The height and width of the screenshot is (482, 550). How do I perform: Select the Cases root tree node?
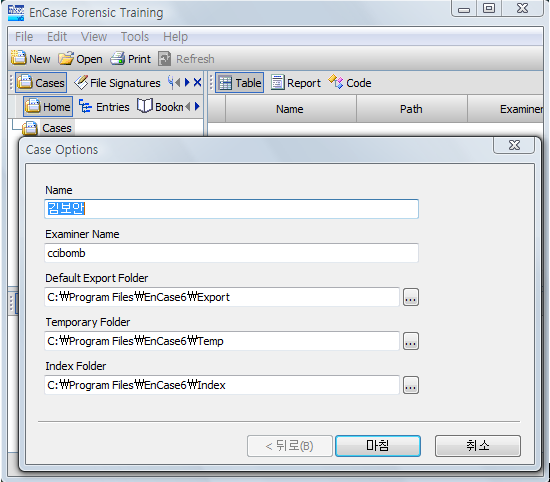[x=47, y=128]
